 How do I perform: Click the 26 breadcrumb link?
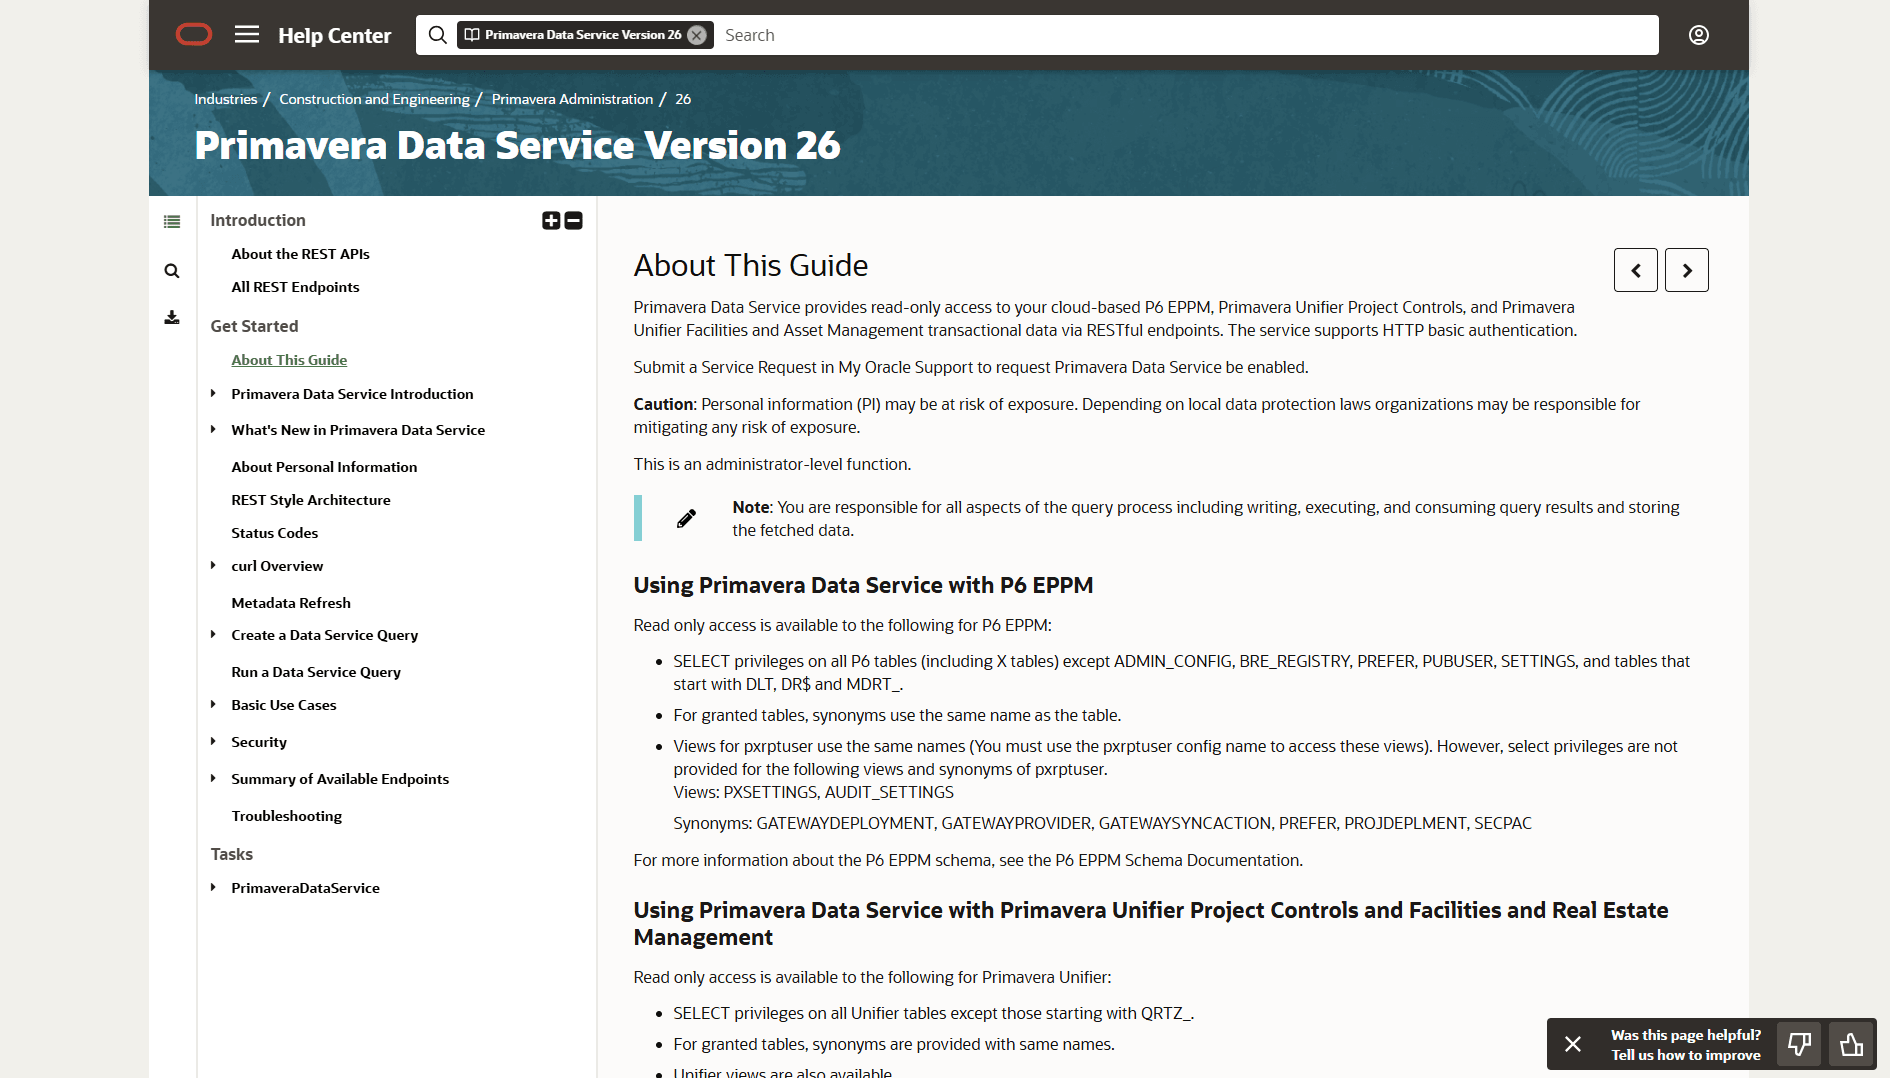tap(683, 99)
